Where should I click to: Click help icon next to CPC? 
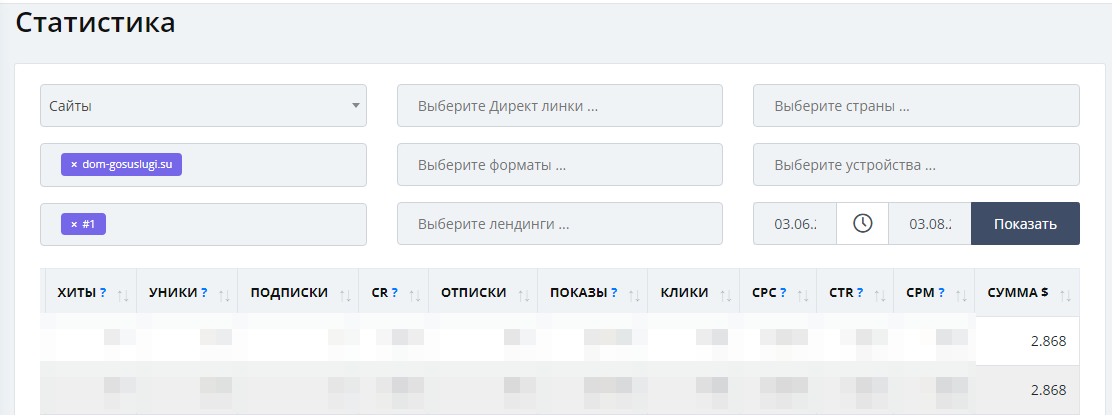(783, 293)
